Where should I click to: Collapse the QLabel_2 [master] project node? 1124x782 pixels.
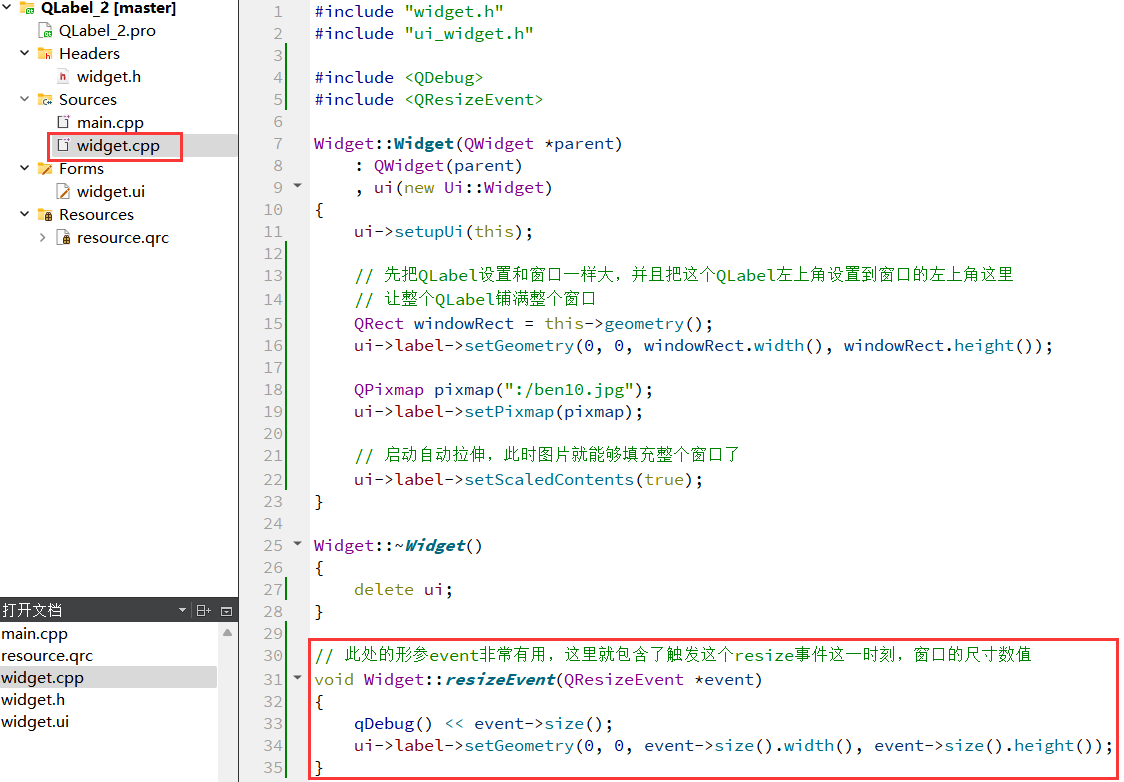coord(6,8)
